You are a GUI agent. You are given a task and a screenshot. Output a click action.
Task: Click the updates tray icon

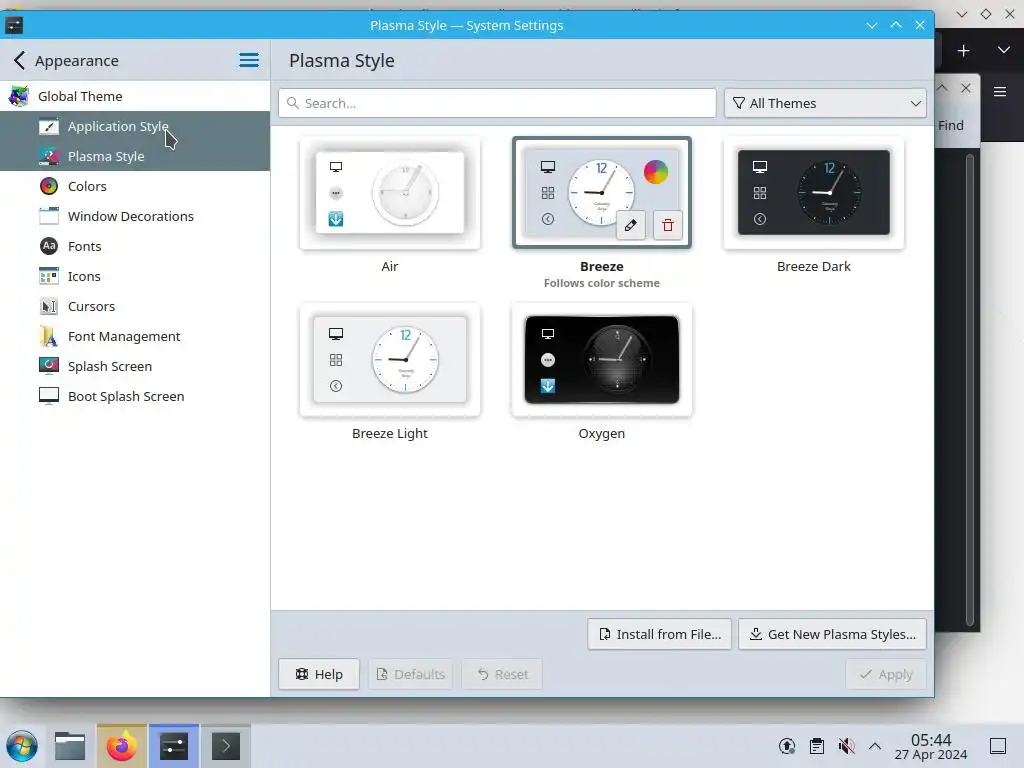point(787,746)
